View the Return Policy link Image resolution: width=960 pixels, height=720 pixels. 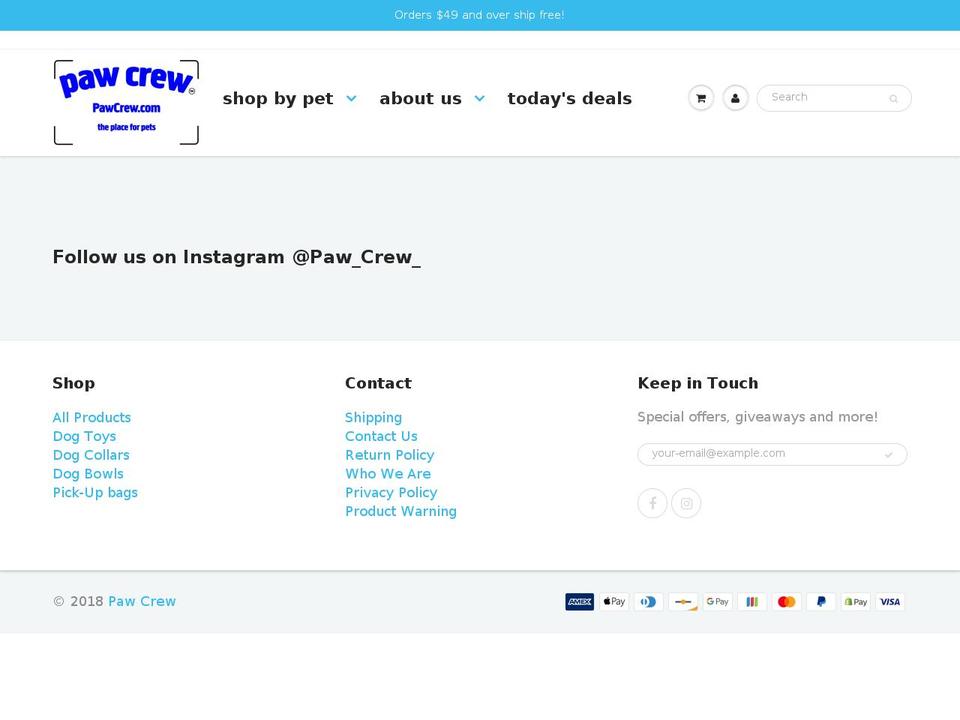[390, 456]
